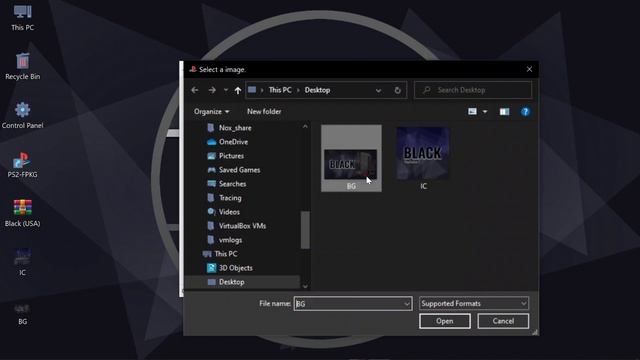Click Desktop in the address breadcrumb
Viewport: 640px width, 360px height.
(x=317, y=90)
